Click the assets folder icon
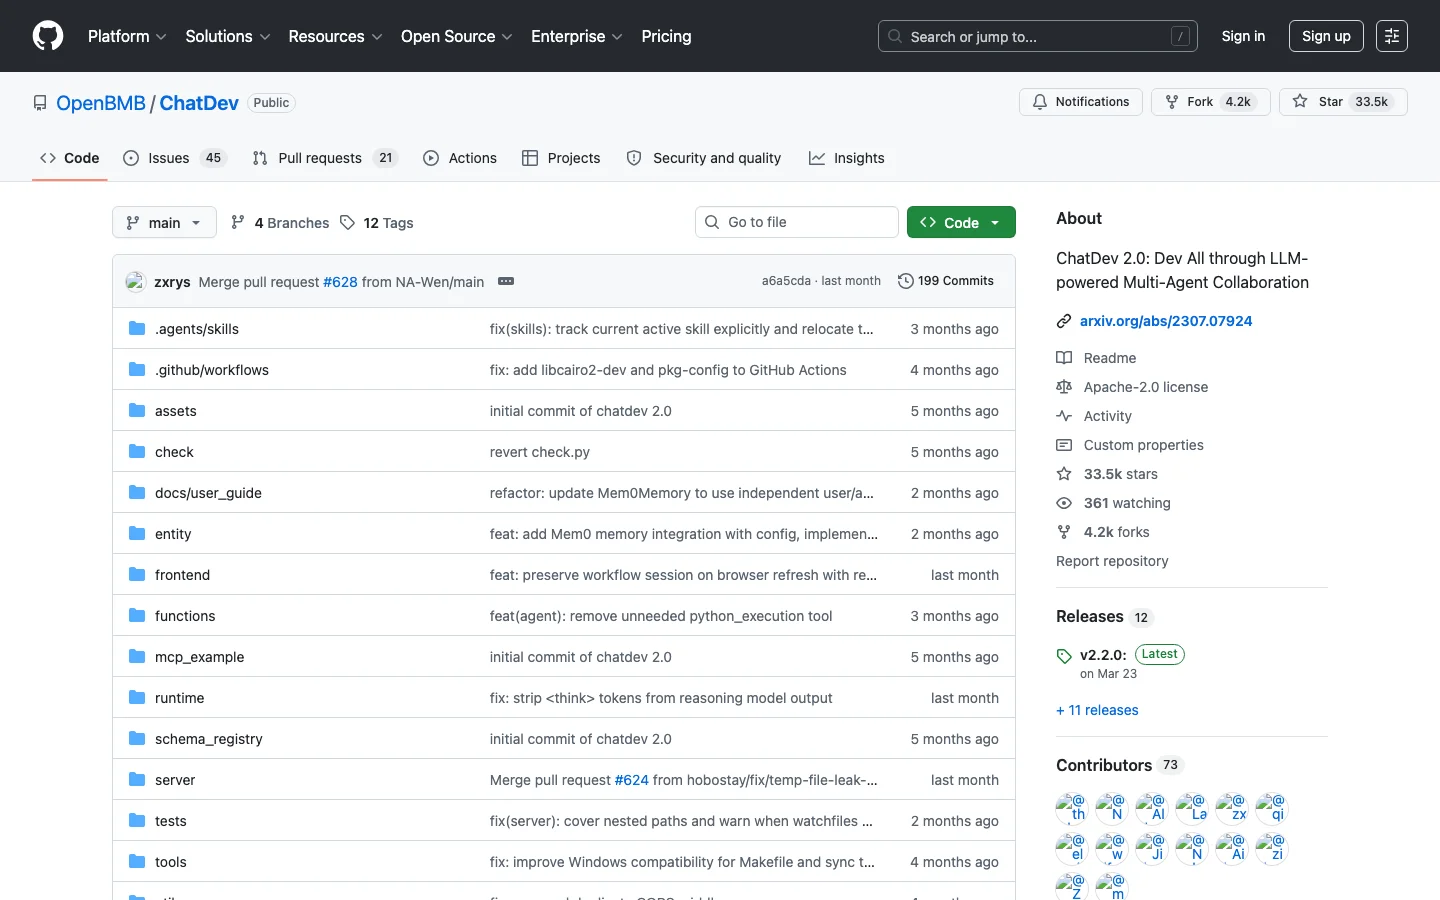Image resolution: width=1440 pixels, height=900 pixels. (x=137, y=411)
